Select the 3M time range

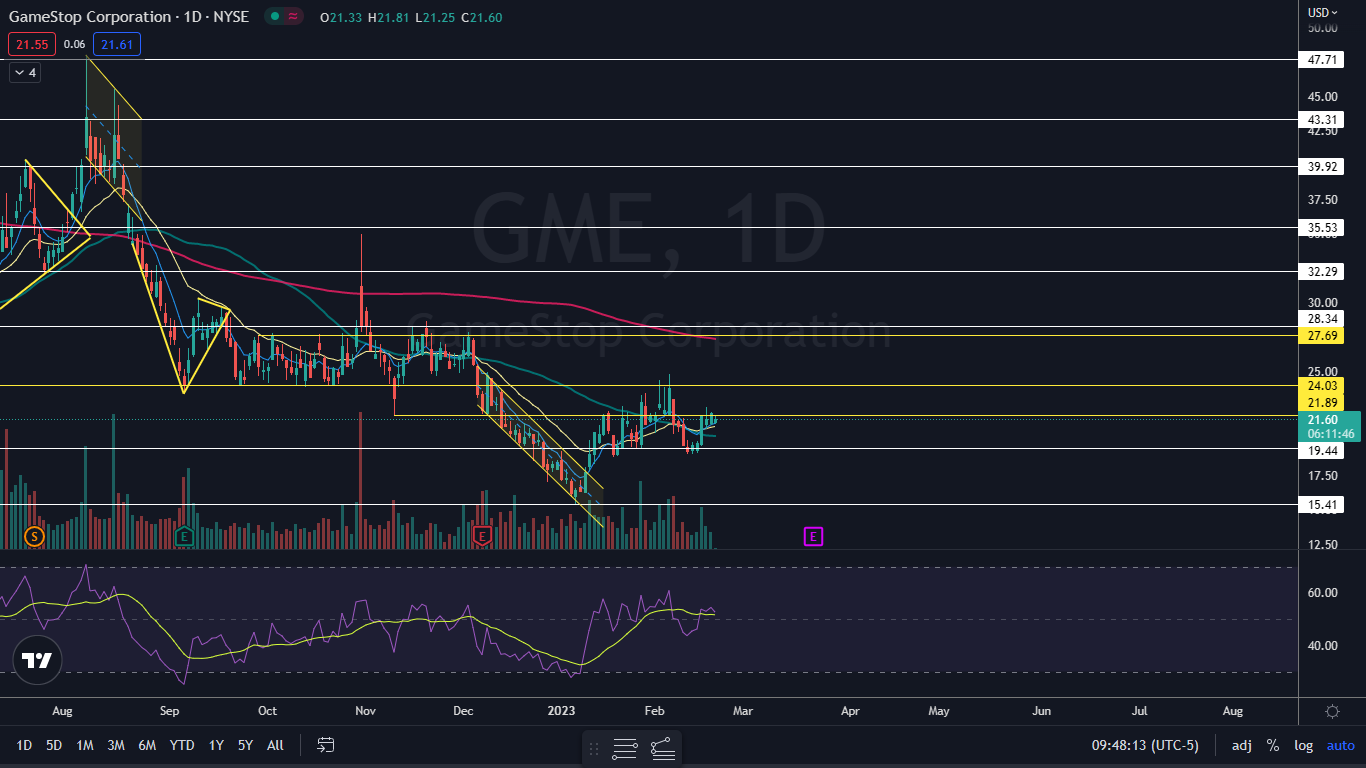click(116, 745)
